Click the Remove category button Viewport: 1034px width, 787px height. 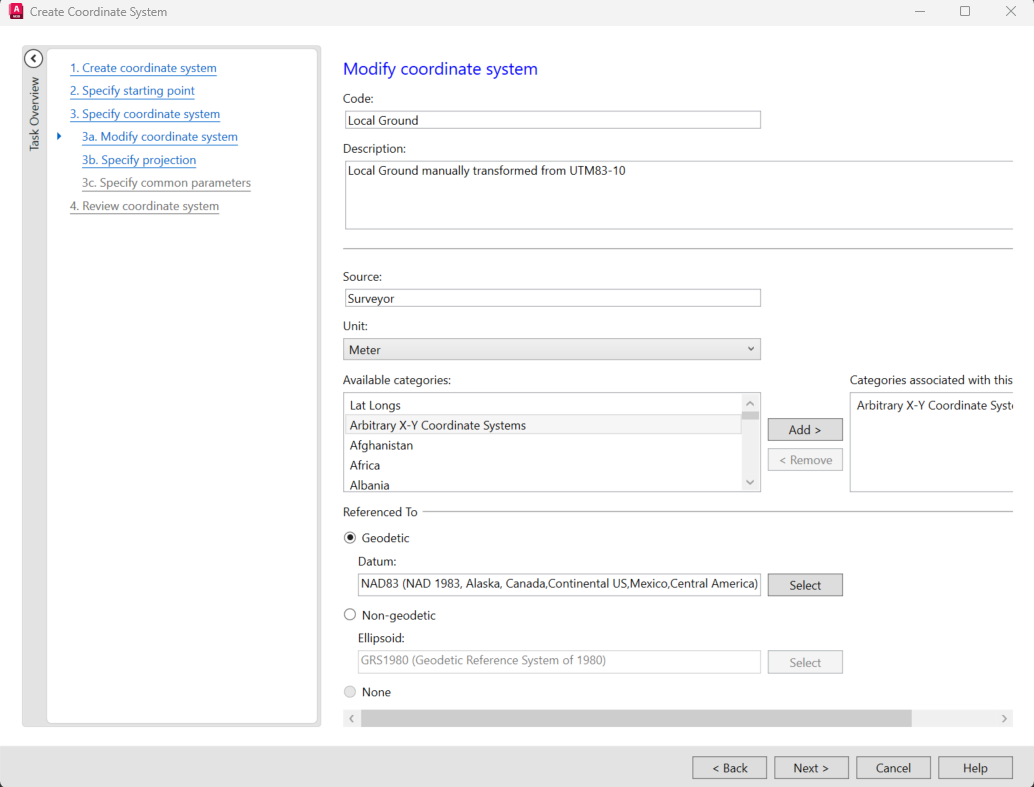pyautogui.click(x=804, y=459)
